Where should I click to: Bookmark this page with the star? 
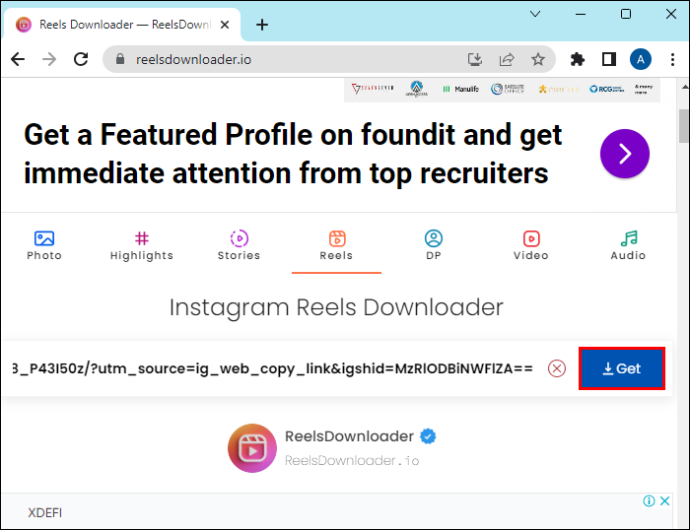538,59
